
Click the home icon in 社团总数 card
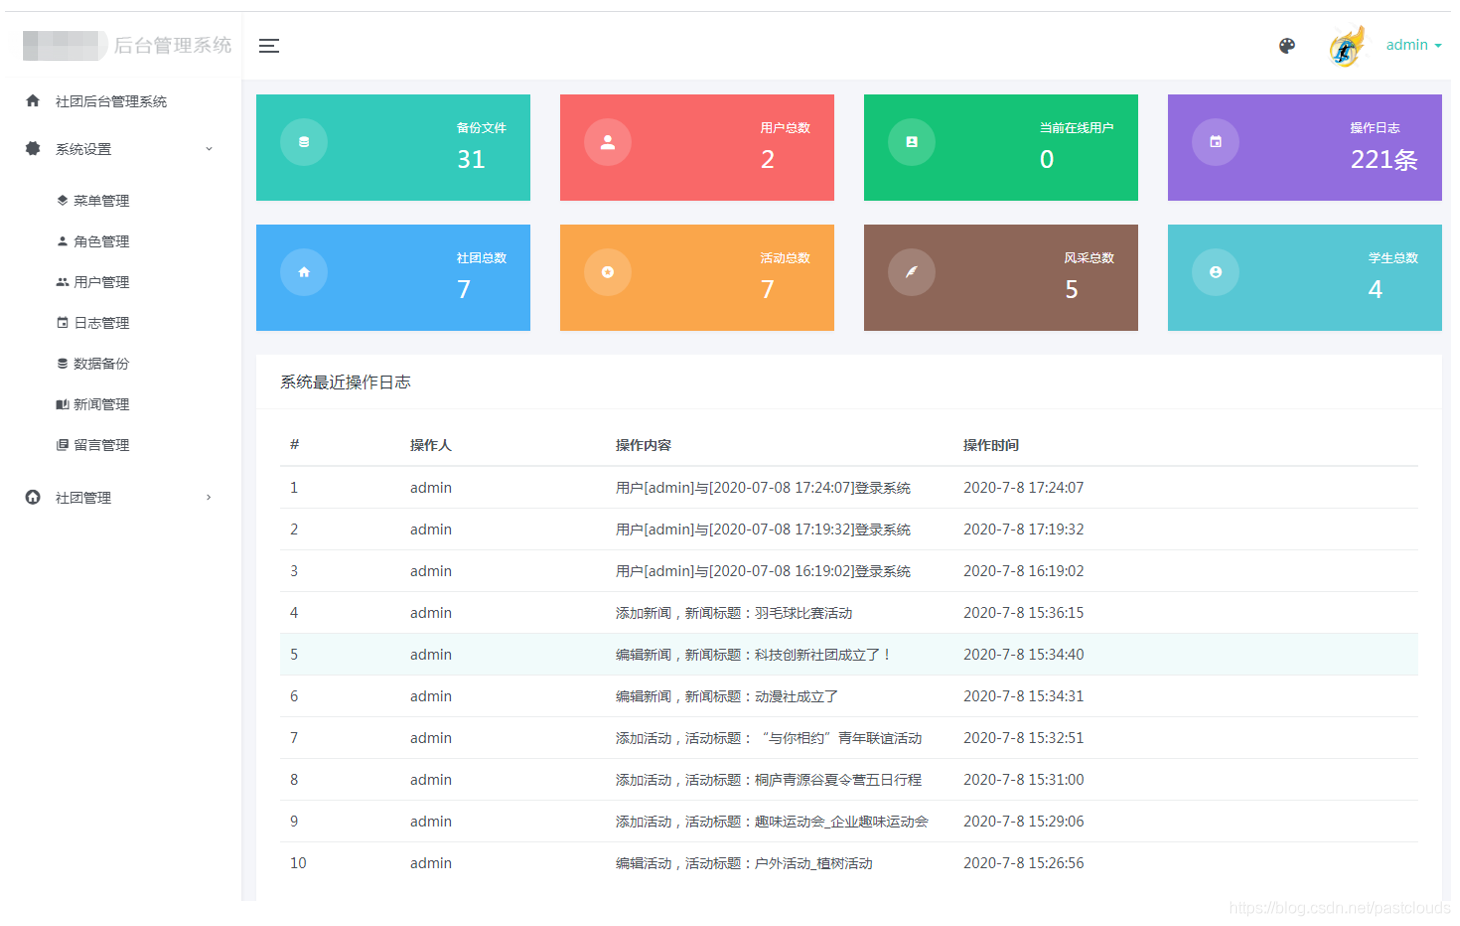304,272
